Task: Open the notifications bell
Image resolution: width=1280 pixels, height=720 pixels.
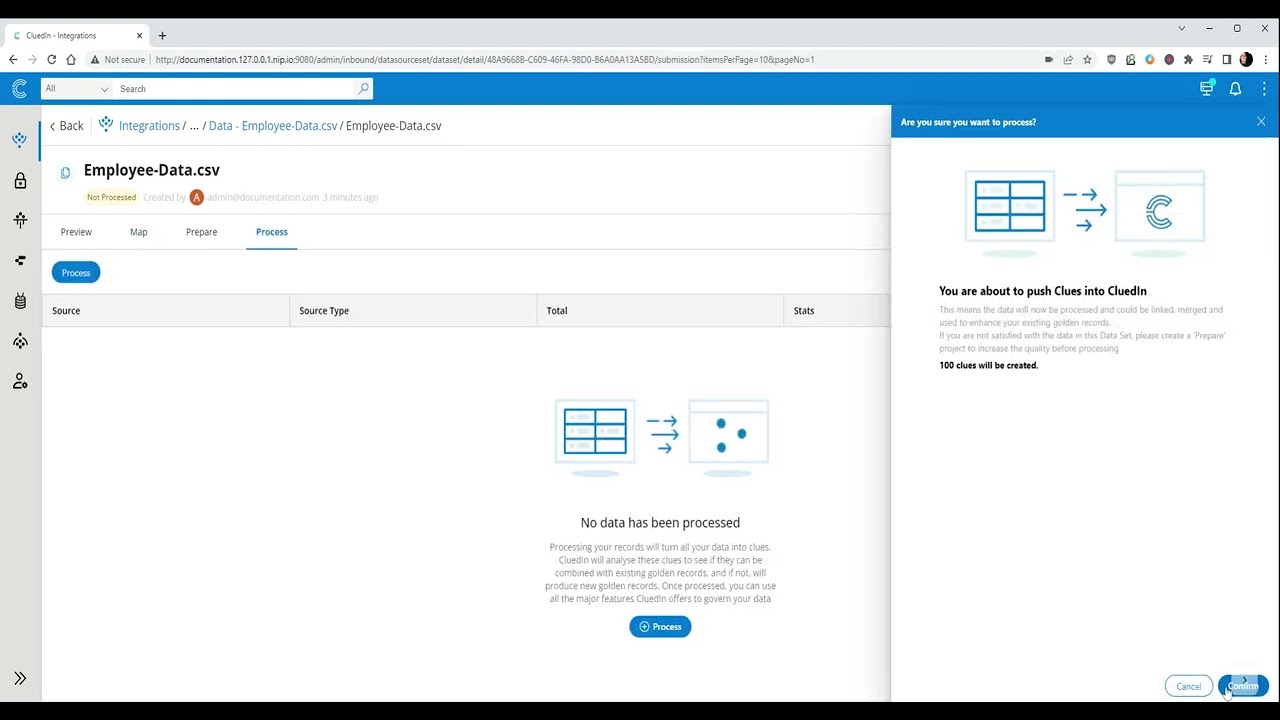Action: pos(1235,89)
